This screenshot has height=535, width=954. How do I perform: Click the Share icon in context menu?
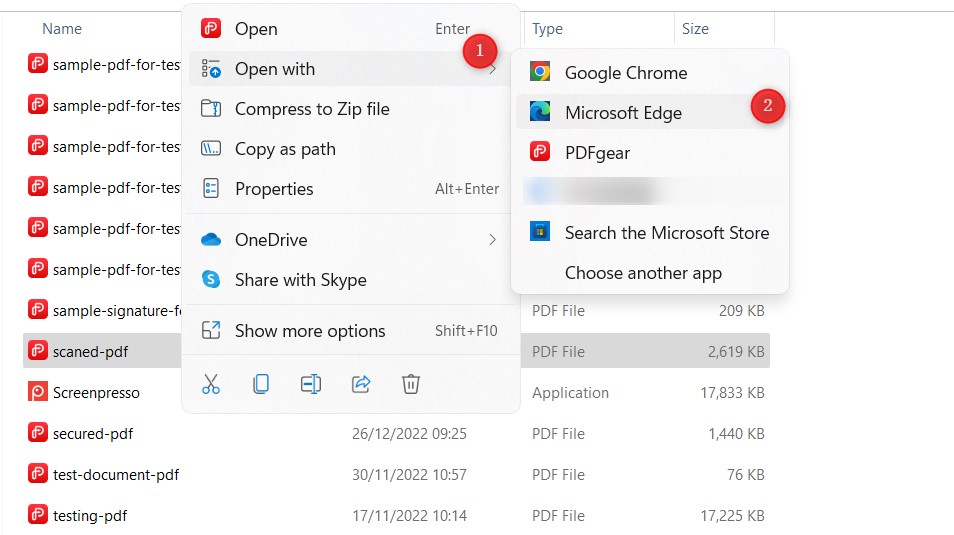point(361,384)
